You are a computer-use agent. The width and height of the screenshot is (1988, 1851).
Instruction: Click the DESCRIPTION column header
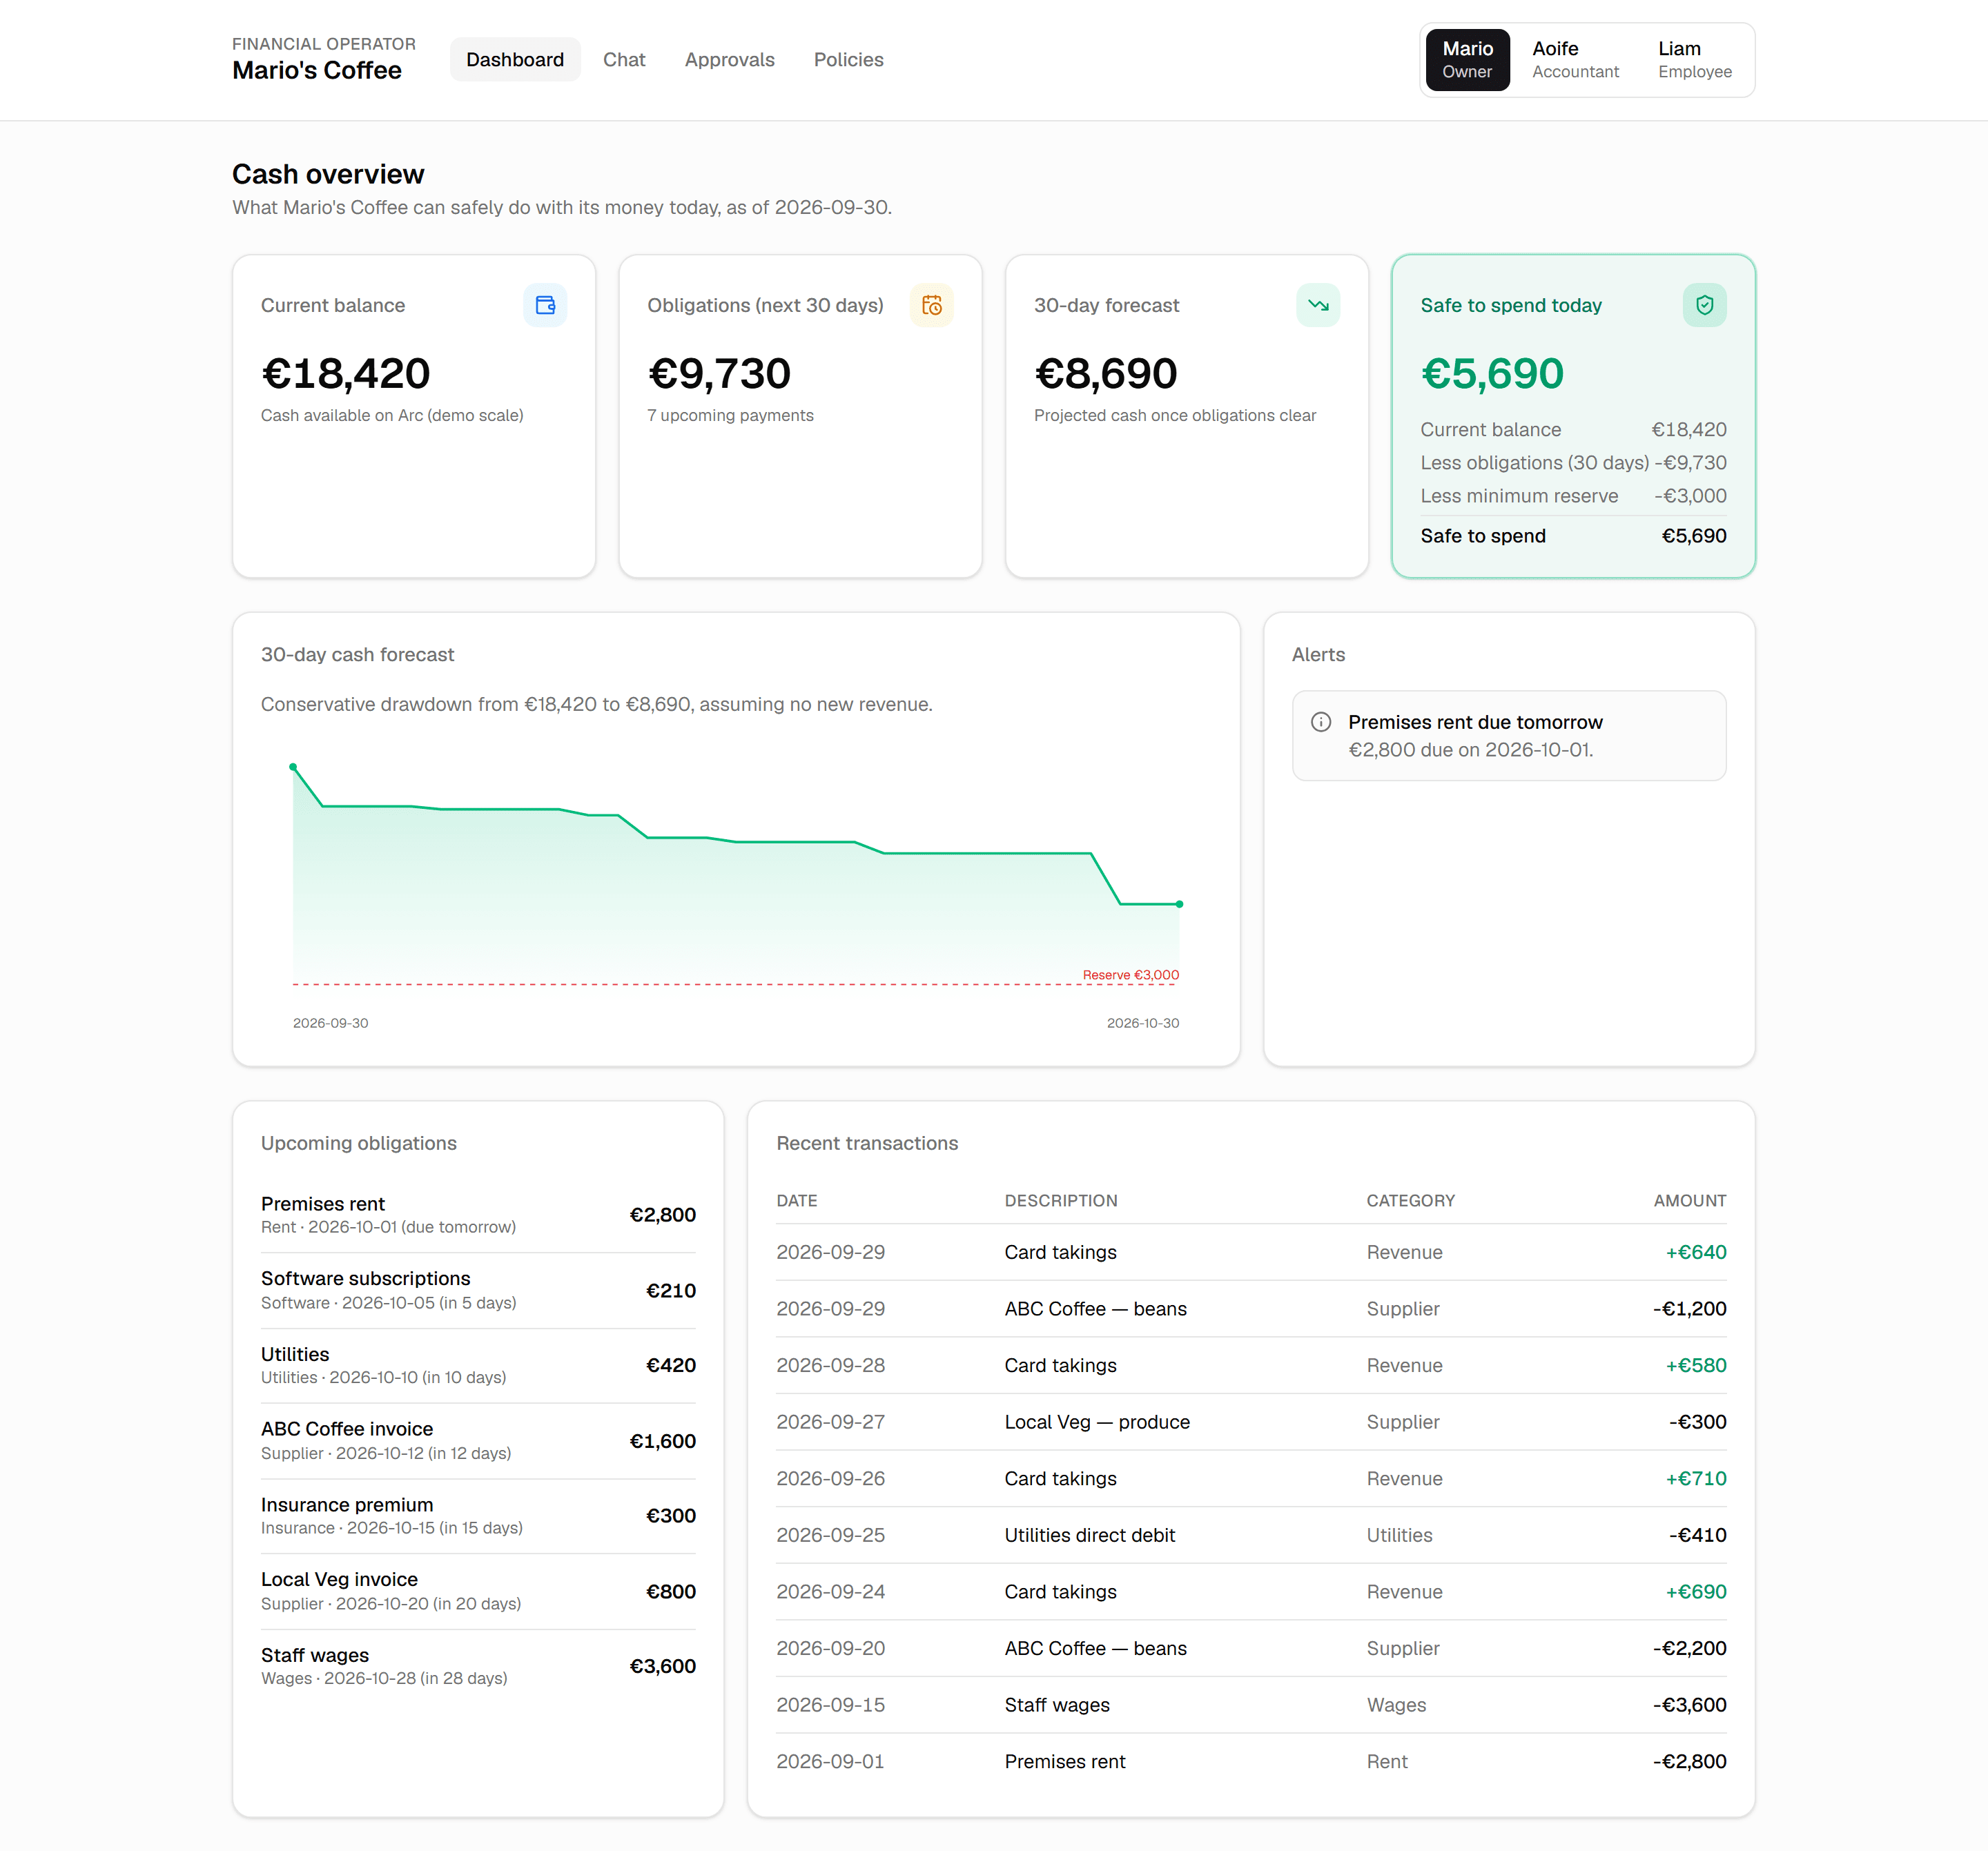[x=1061, y=1201]
